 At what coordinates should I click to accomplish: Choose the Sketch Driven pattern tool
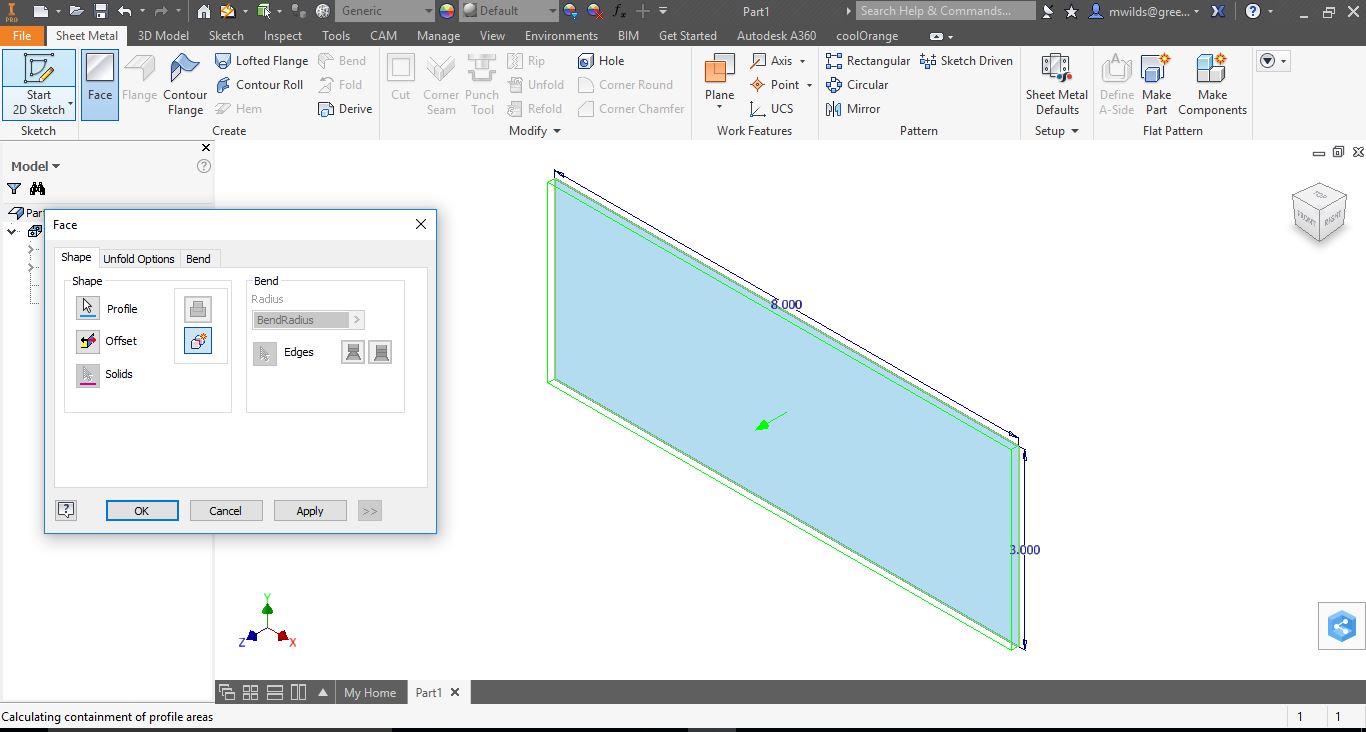pyautogui.click(x=966, y=60)
